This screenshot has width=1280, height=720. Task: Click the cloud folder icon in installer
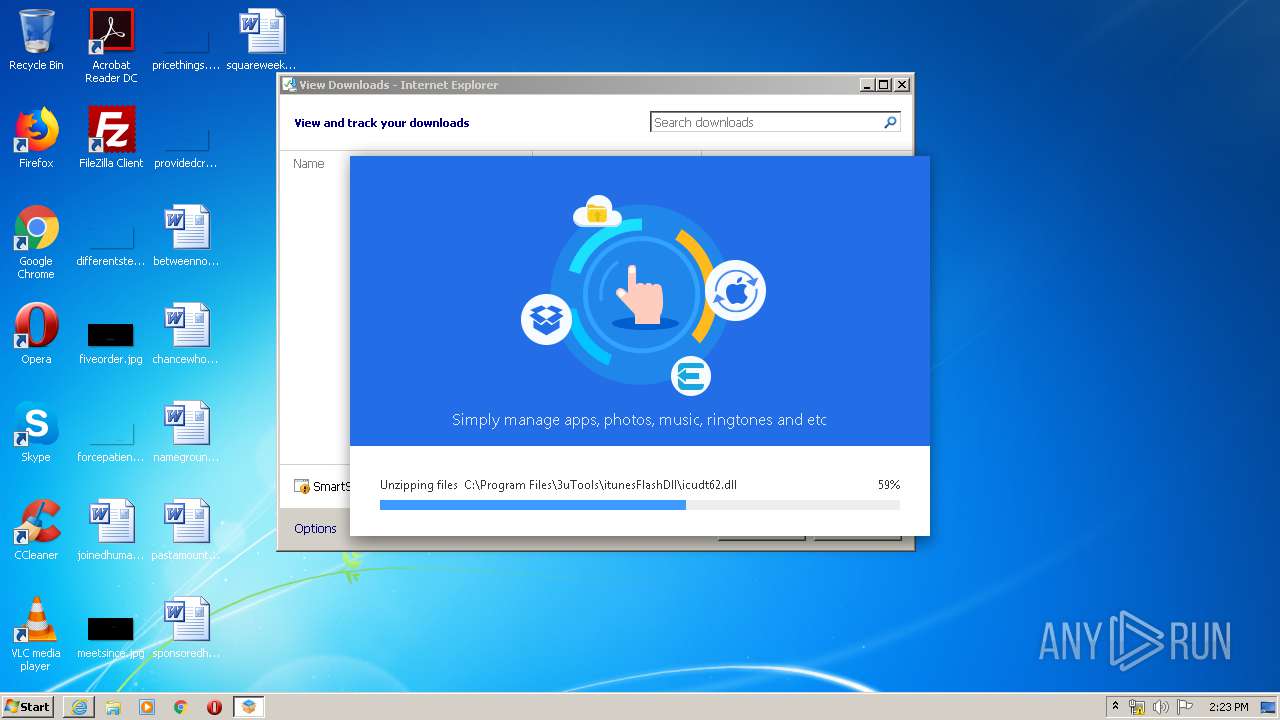[x=597, y=212]
